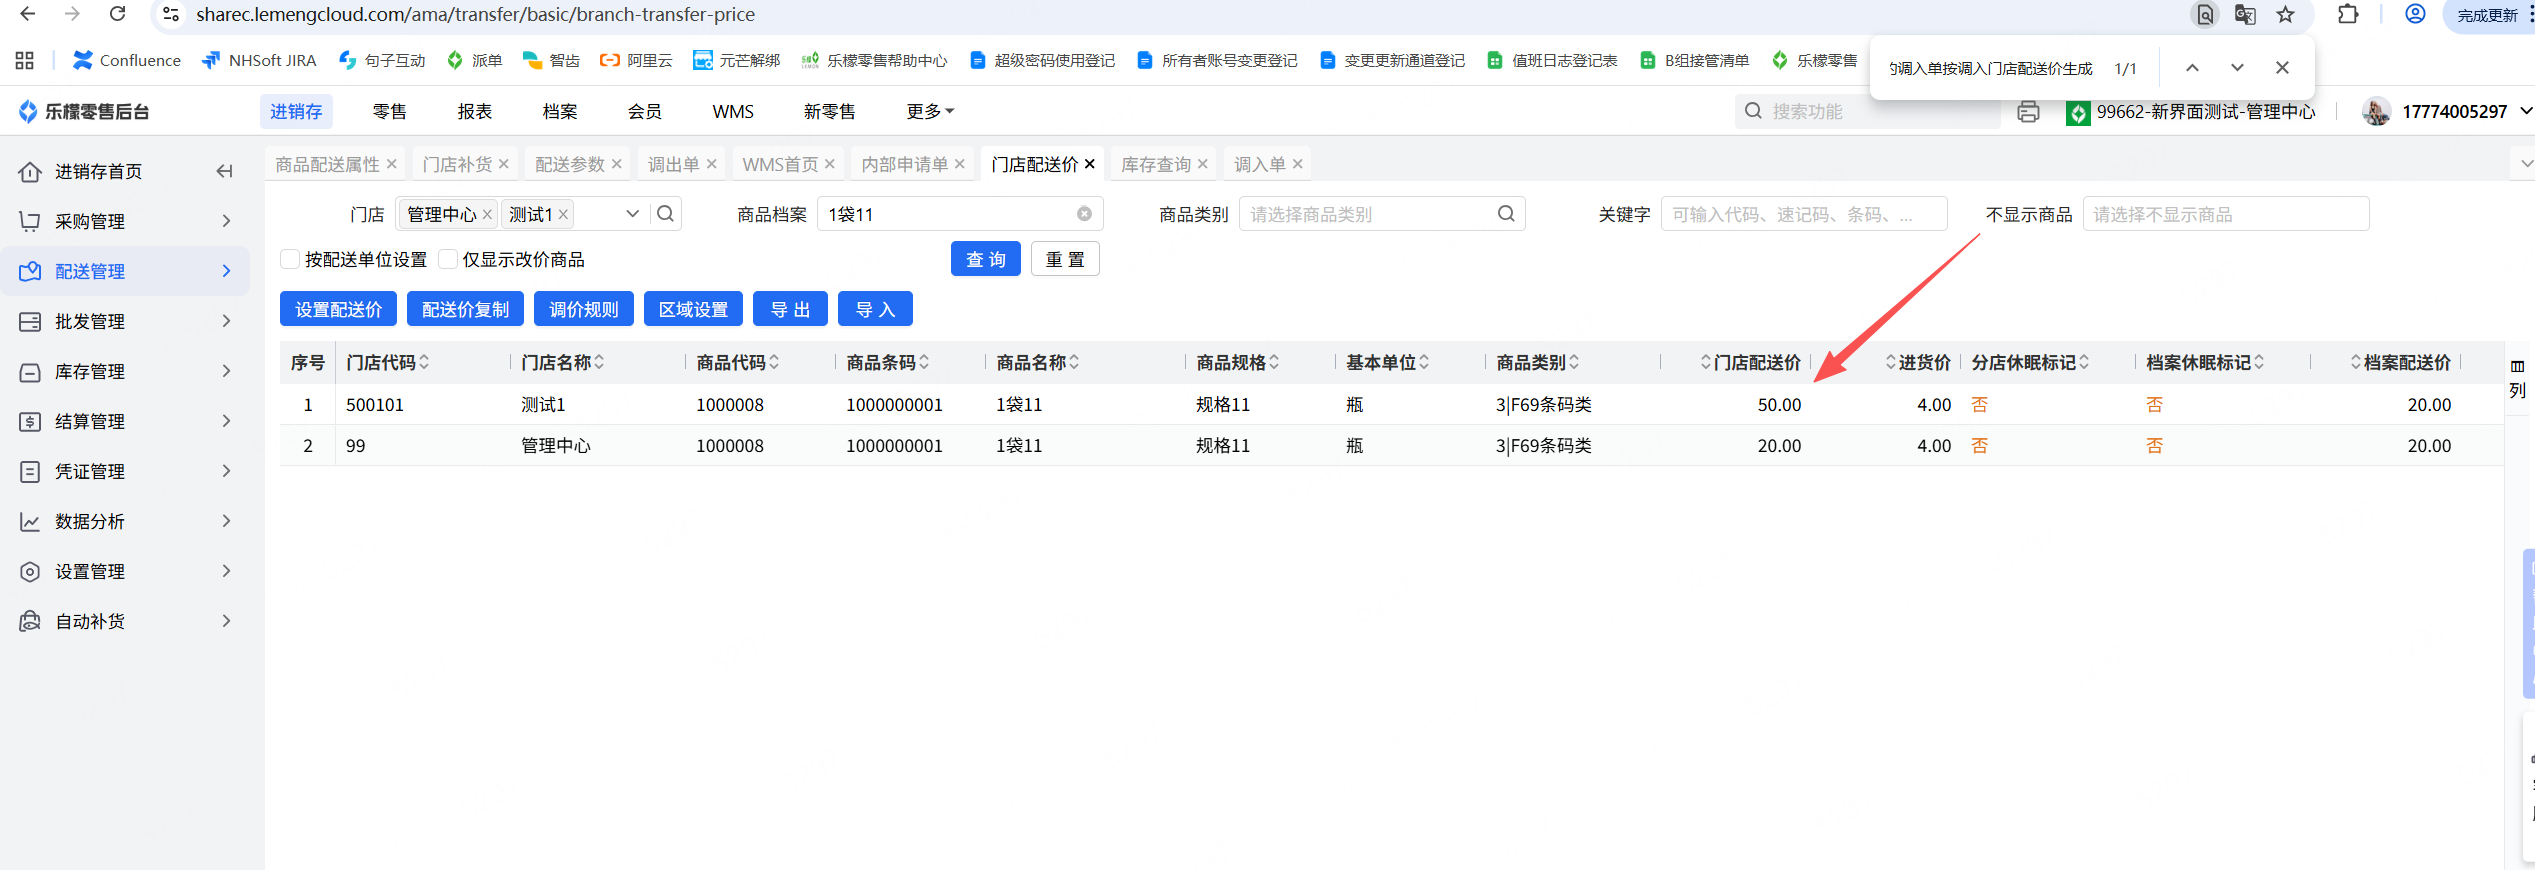Bookmark this page with the star icon
Screen dimensions: 2535x870
[2286, 14]
